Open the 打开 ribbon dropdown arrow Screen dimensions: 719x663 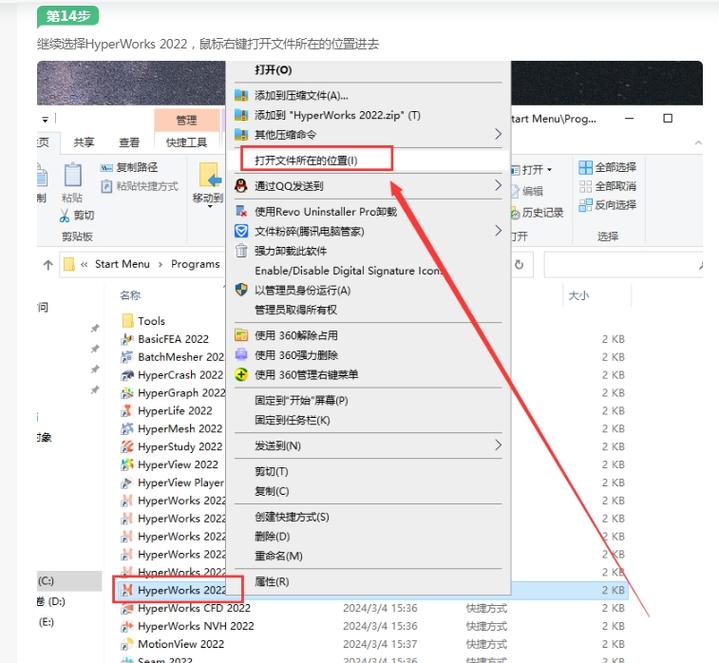[x=549, y=170]
